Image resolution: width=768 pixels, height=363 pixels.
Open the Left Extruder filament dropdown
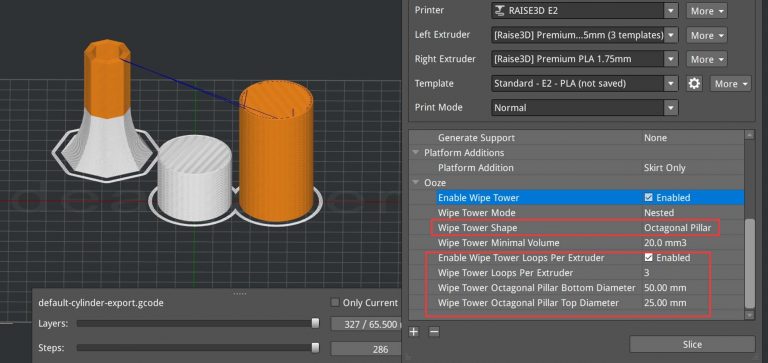(x=585, y=35)
